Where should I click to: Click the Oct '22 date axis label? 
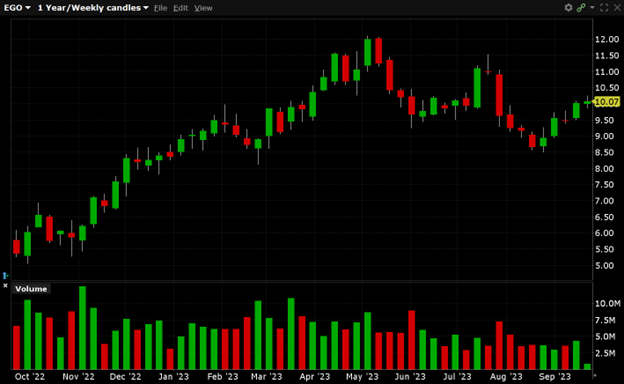29,376
